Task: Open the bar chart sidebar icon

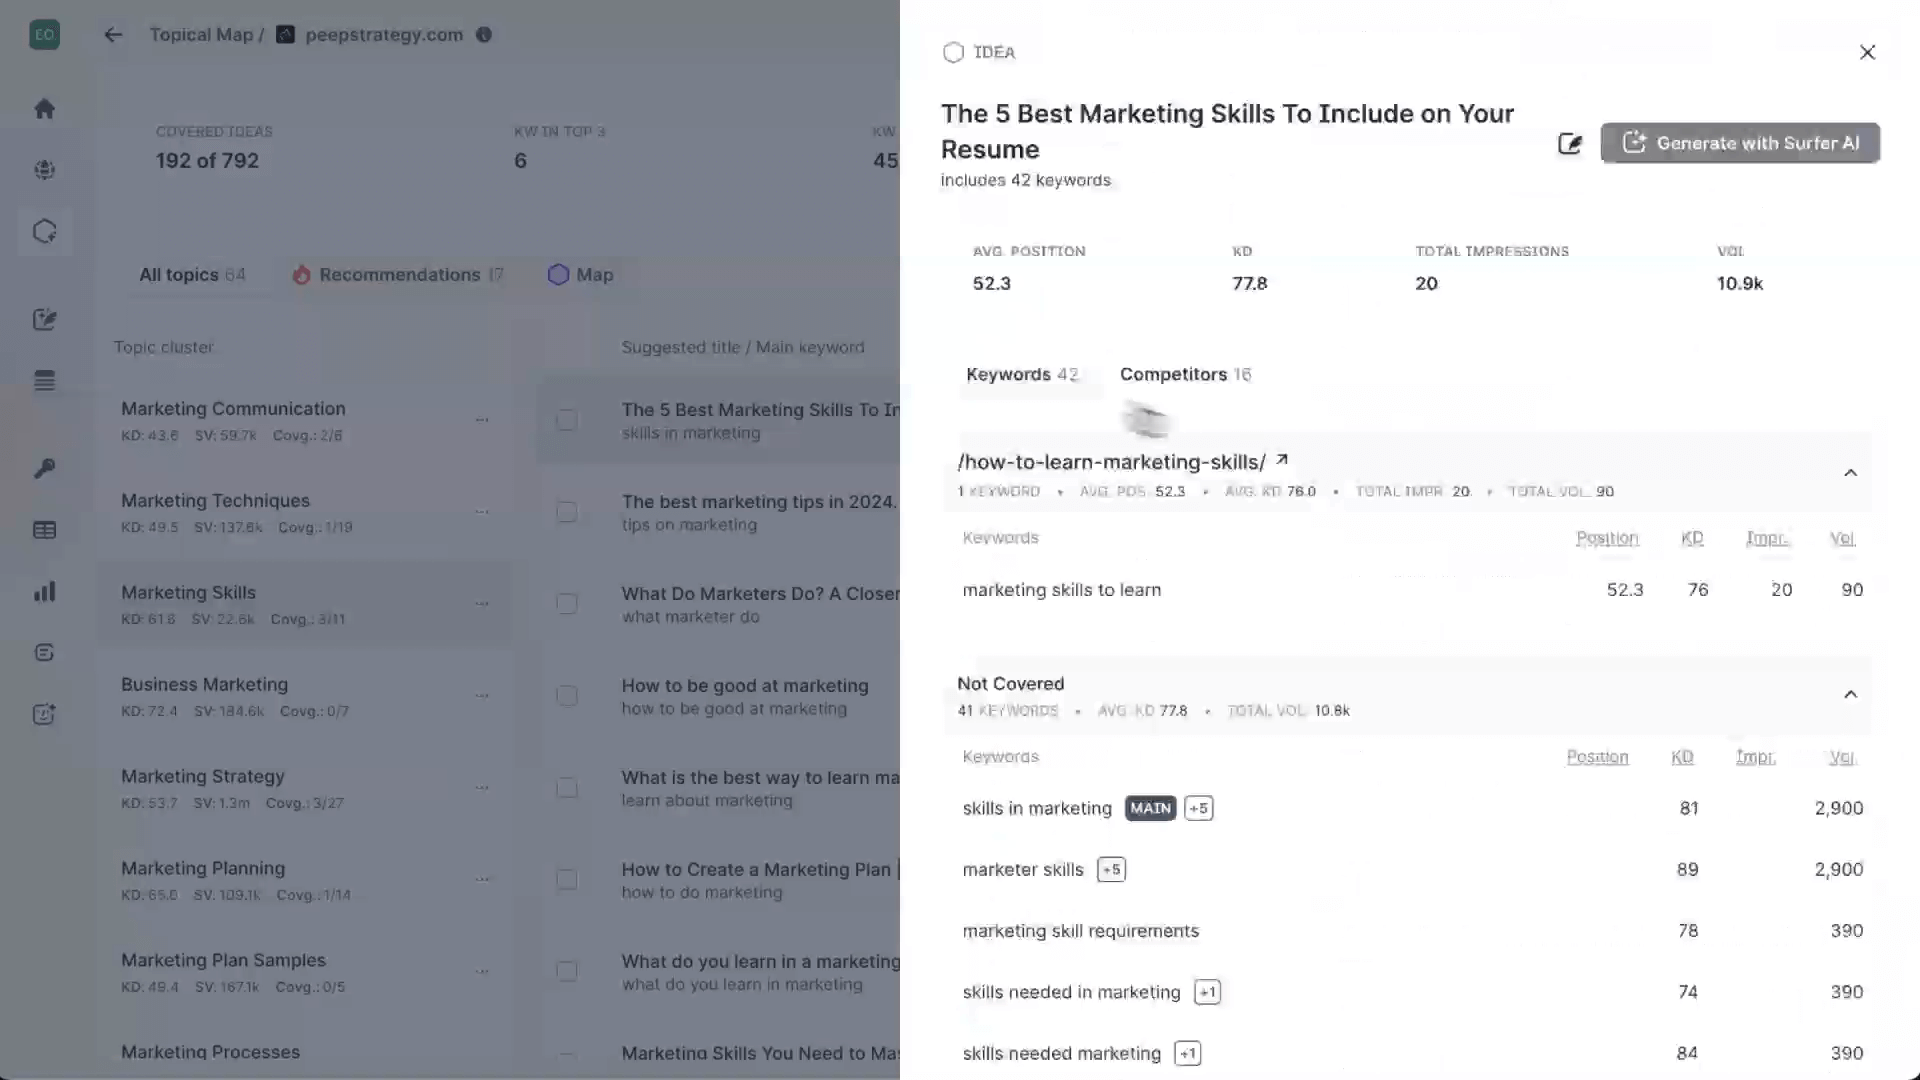Action: 44,592
